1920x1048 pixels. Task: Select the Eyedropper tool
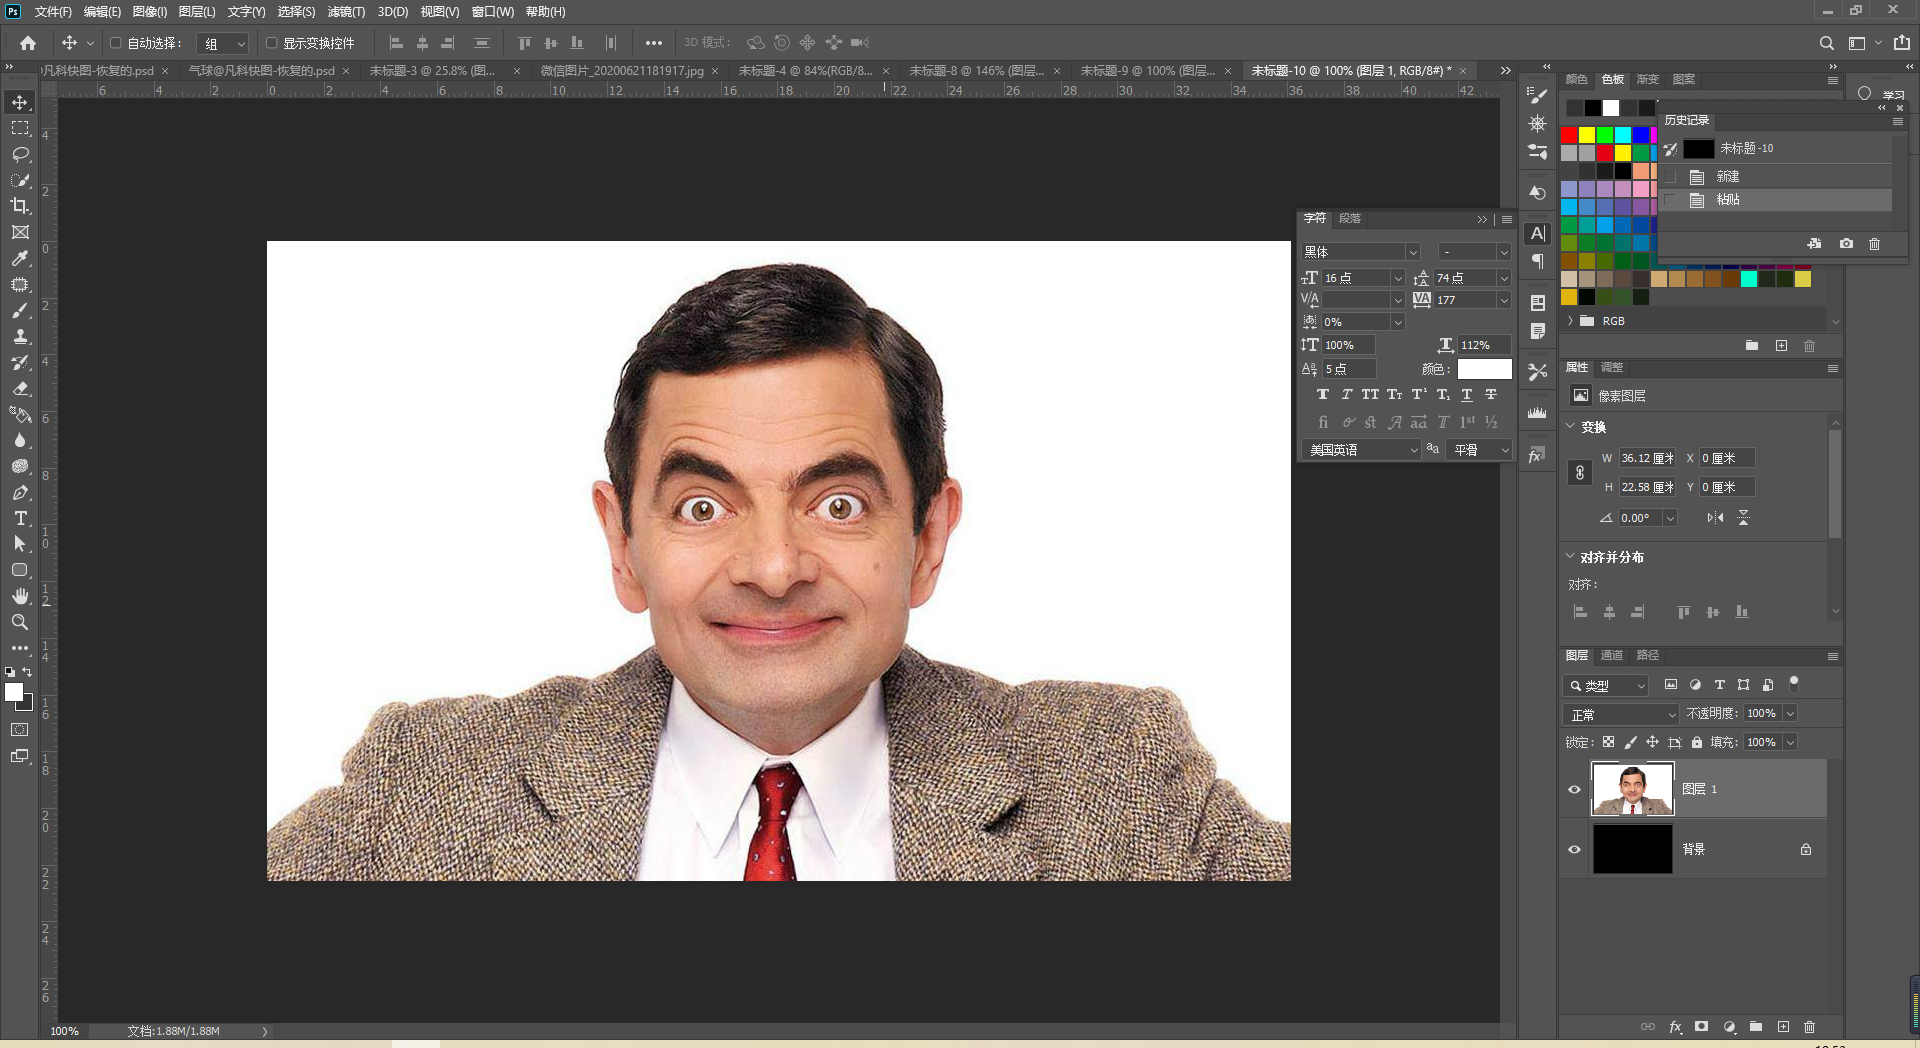pos(20,258)
